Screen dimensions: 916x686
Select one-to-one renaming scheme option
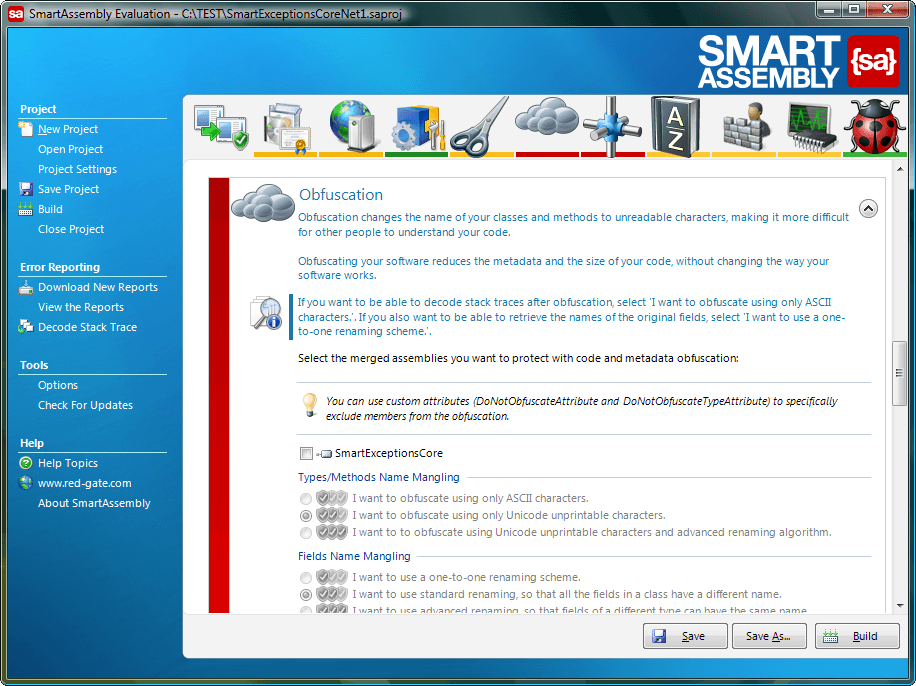click(306, 578)
